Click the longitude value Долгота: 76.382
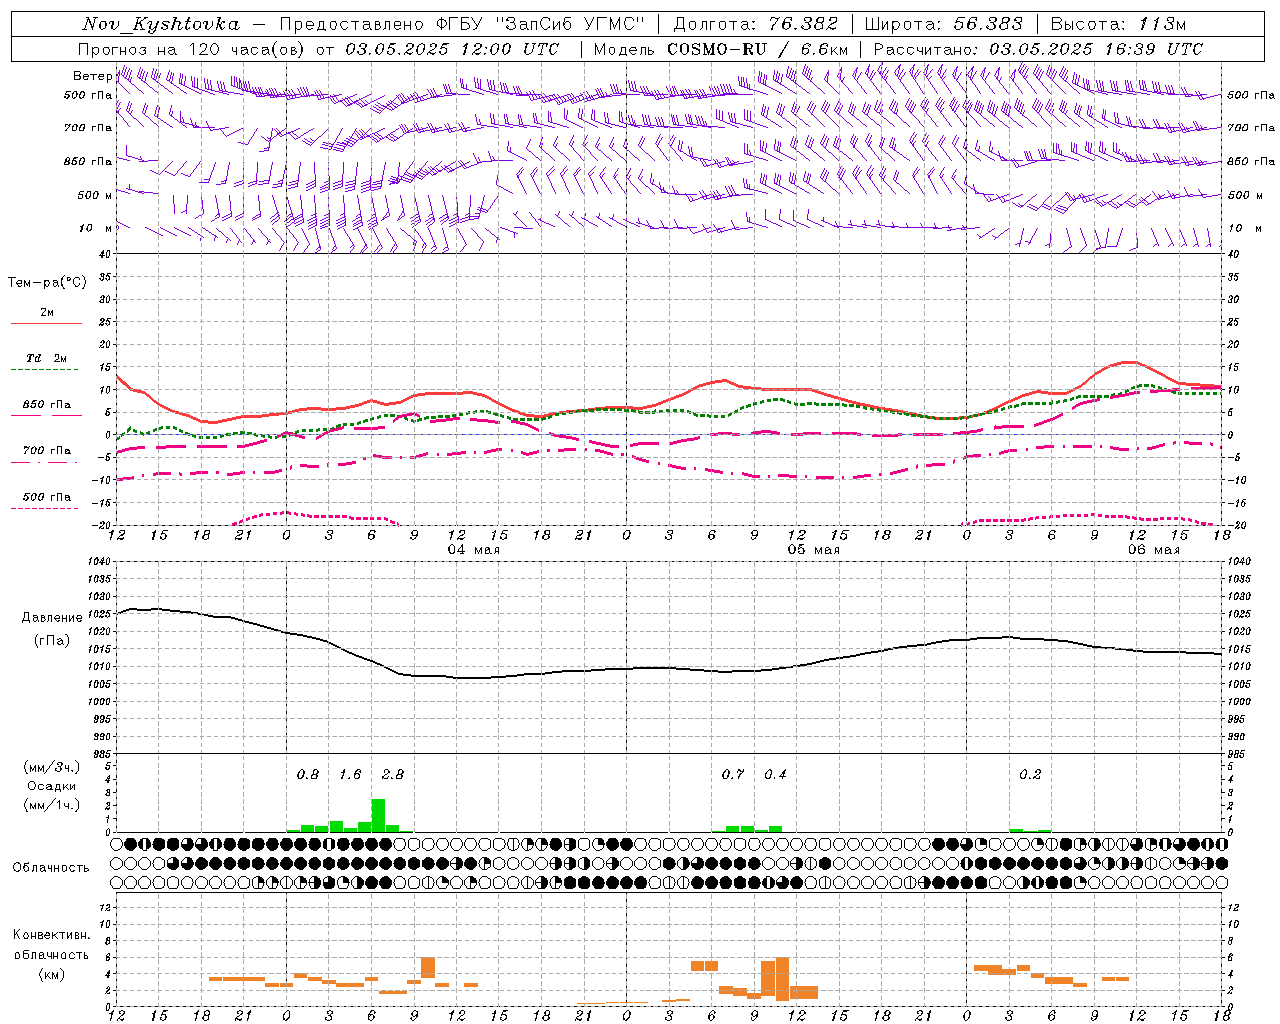 pyautogui.click(x=756, y=24)
